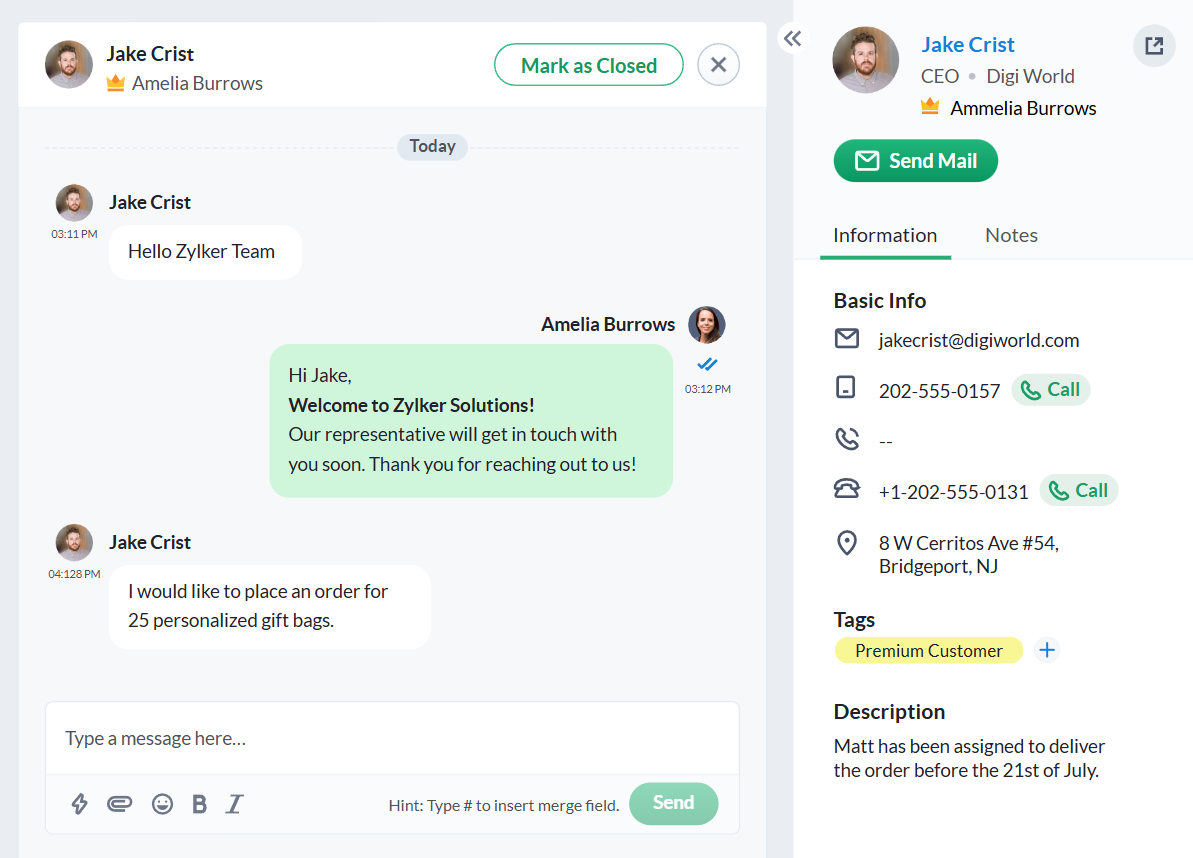Call the landline number +1-202-555-0131
1193x858 pixels.
[x=1079, y=491]
